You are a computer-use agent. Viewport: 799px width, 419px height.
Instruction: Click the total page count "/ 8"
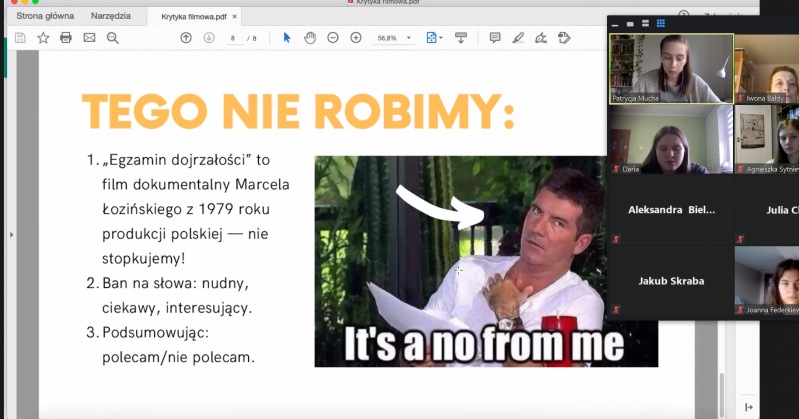click(252, 38)
